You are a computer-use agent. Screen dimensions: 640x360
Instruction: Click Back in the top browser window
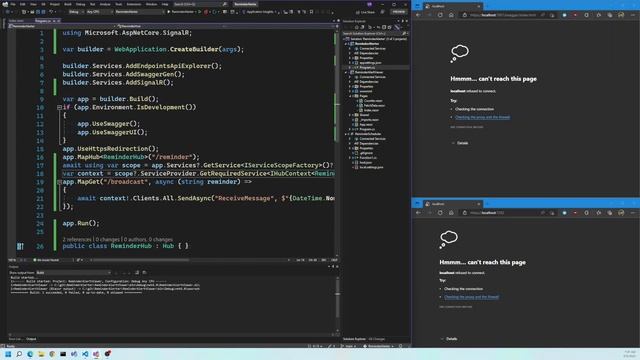point(418,15)
